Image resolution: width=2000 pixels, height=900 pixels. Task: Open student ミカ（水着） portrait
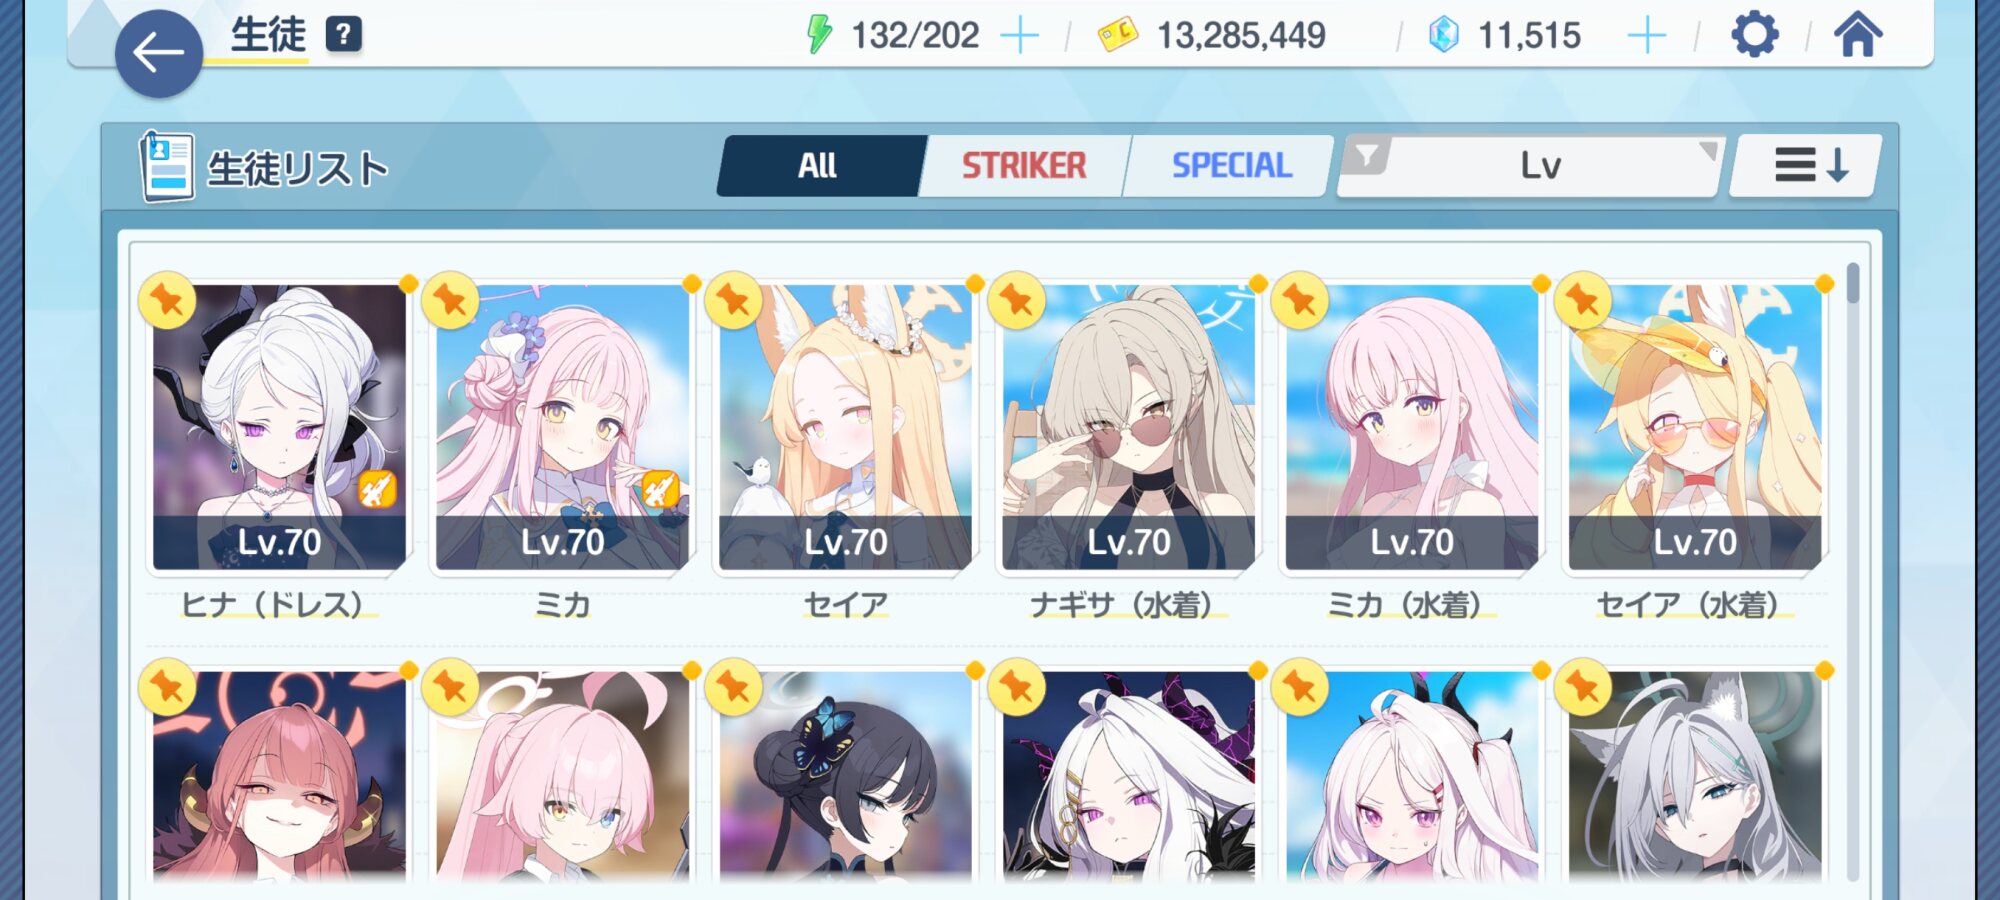pyautogui.click(x=1411, y=427)
